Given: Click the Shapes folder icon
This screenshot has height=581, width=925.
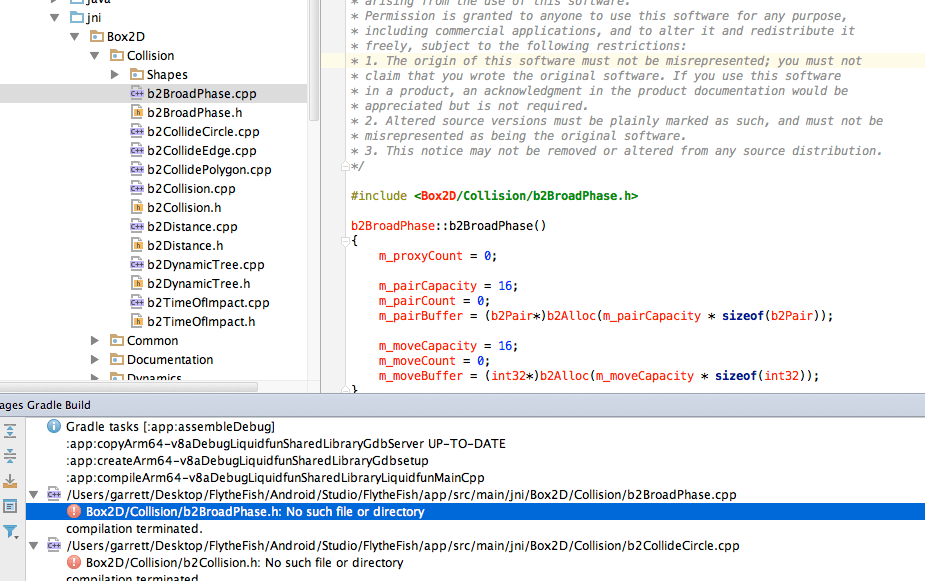Looking at the screenshot, I should click(137, 74).
